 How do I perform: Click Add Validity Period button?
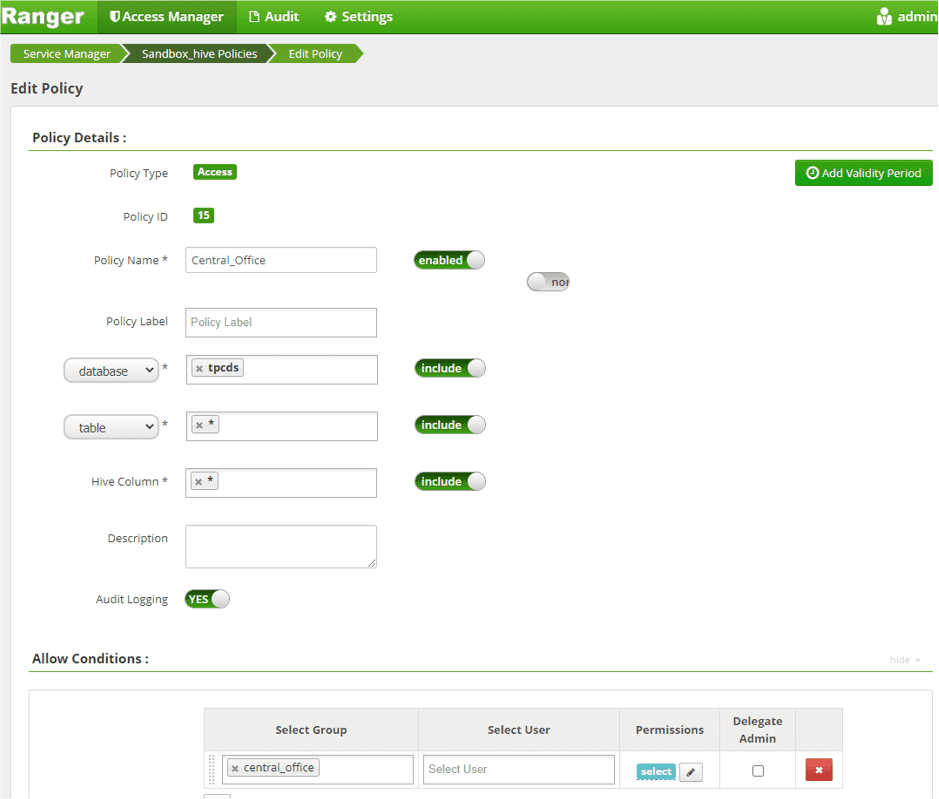(x=864, y=173)
